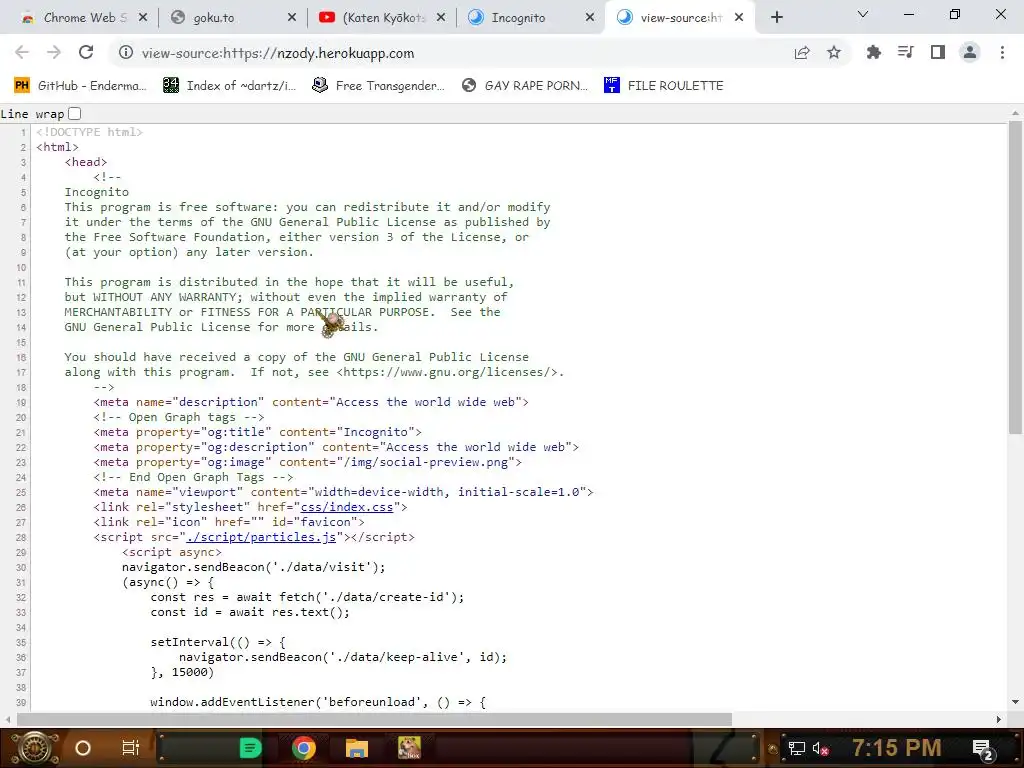Follow the ./script/particles.js link
The height and width of the screenshot is (768, 1024).
[x=261, y=537]
